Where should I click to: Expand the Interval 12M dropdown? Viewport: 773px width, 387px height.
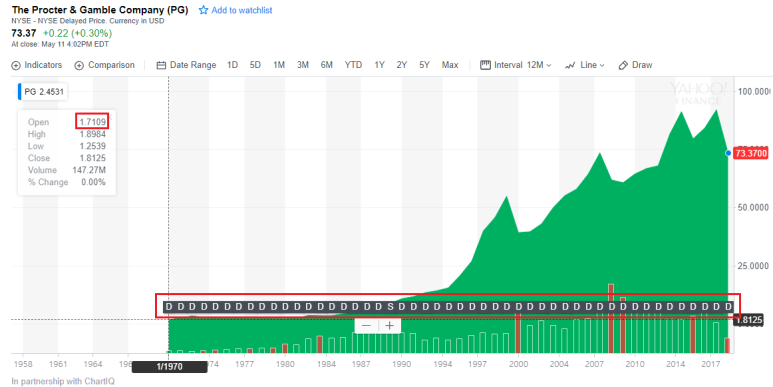point(523,65)
